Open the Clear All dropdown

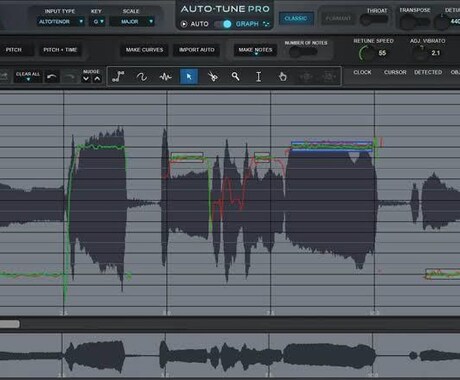coord(28,76)
